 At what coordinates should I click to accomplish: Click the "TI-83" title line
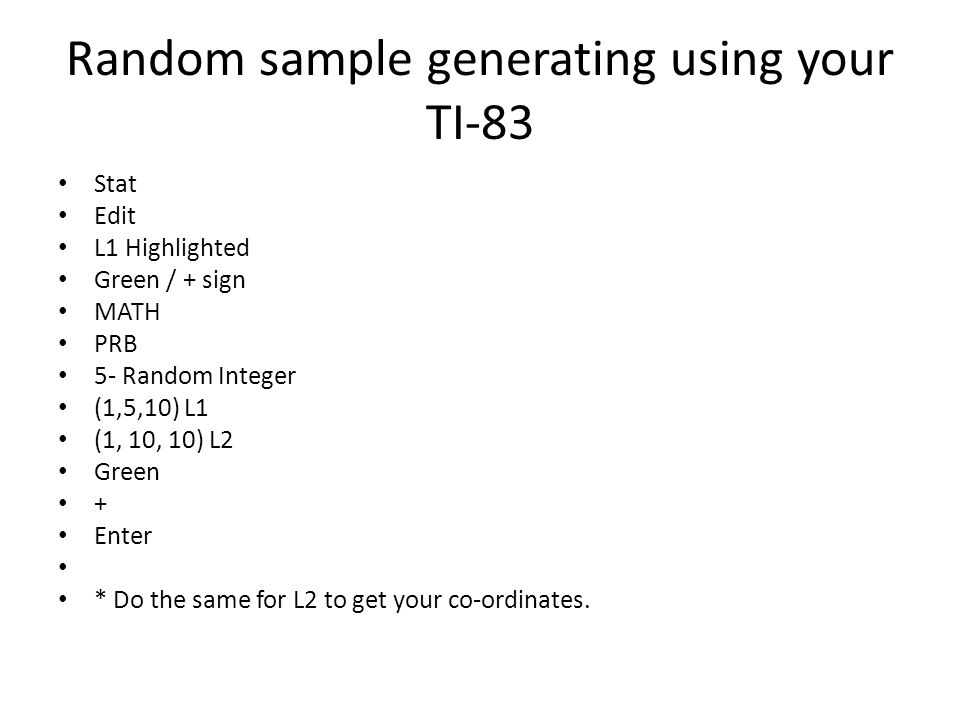pyautogui.click(x=479, y=122)
